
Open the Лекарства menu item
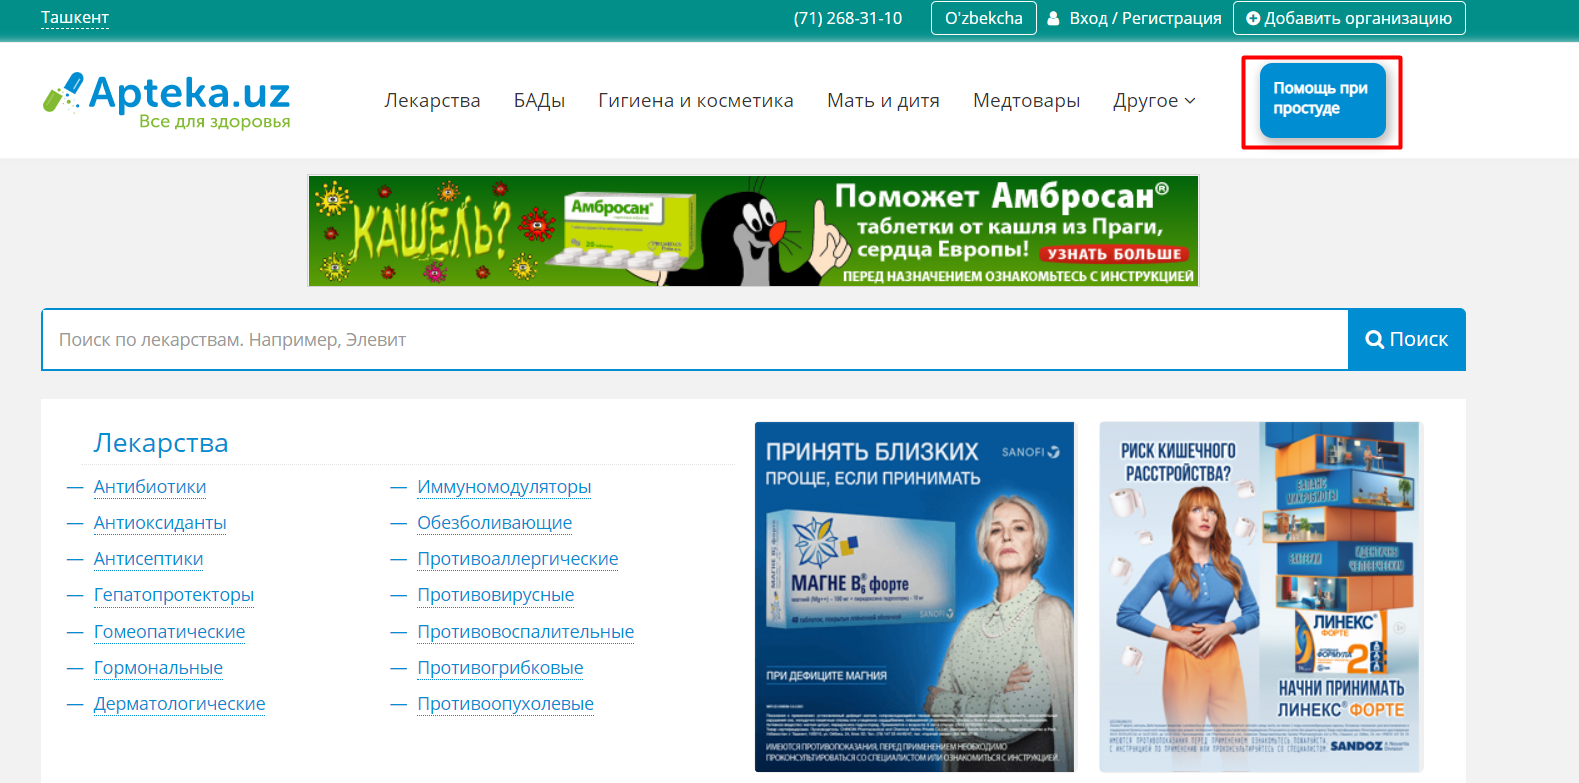click(432, 100)
